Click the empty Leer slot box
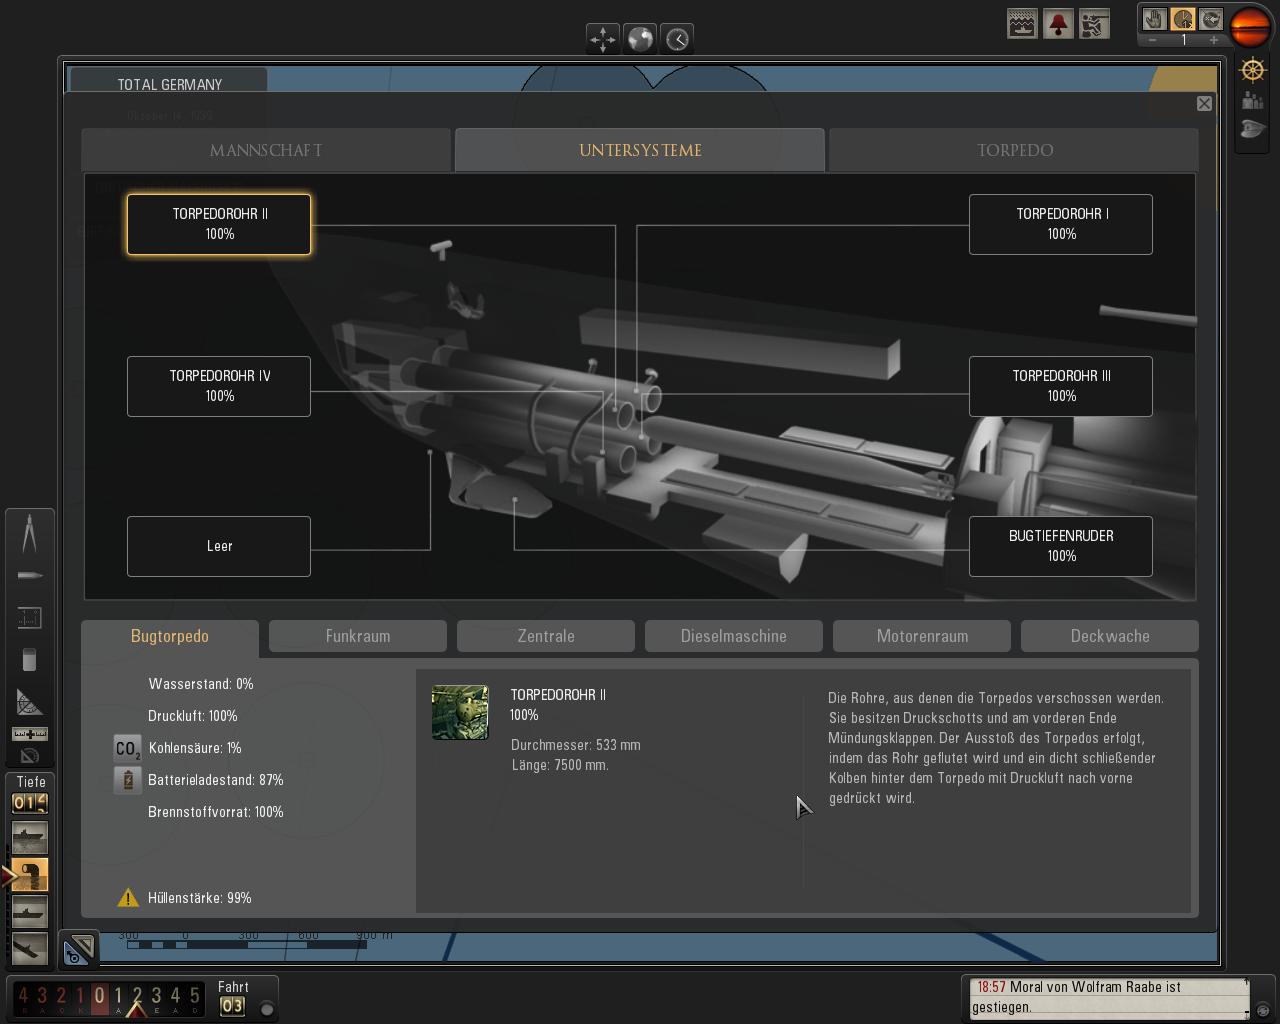This screenshot has height=1024, width=1280. click(x=219, y=546)
